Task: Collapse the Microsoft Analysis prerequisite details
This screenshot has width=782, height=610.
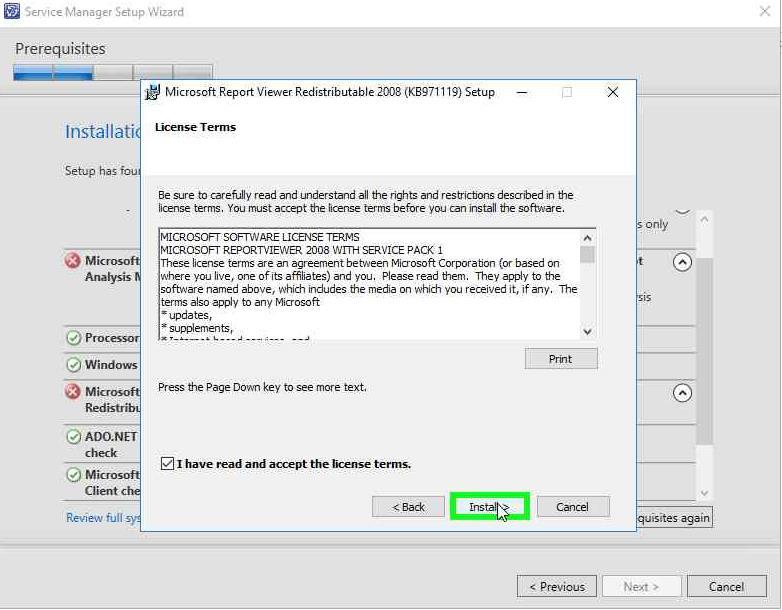Action: click(x=682, y=262)
